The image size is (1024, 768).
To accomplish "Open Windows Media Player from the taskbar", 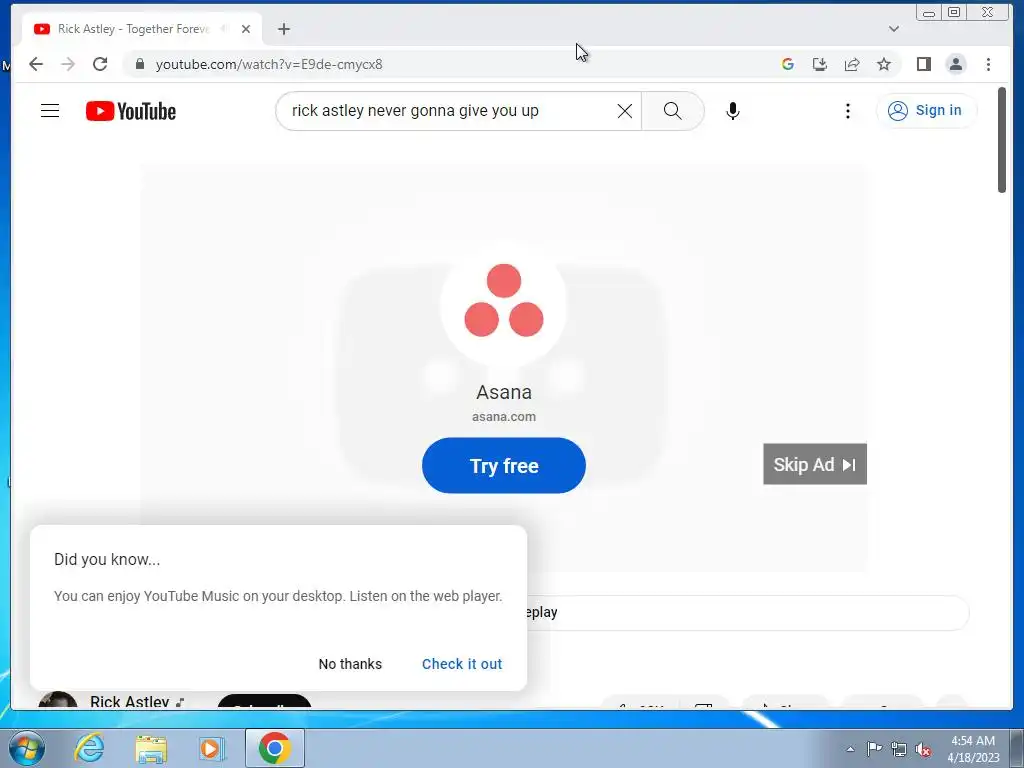I will pyautogui.click(x=212, y=748).
